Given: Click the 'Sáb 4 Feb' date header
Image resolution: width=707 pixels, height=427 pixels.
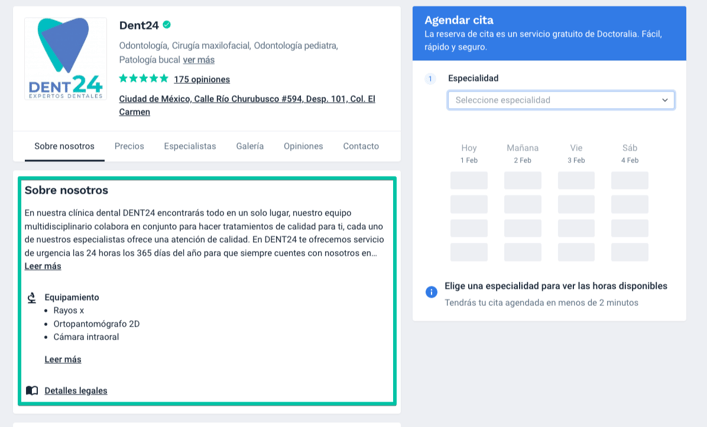Looking at the screenshot, I should pyautogui.click(x=630, y=153).
